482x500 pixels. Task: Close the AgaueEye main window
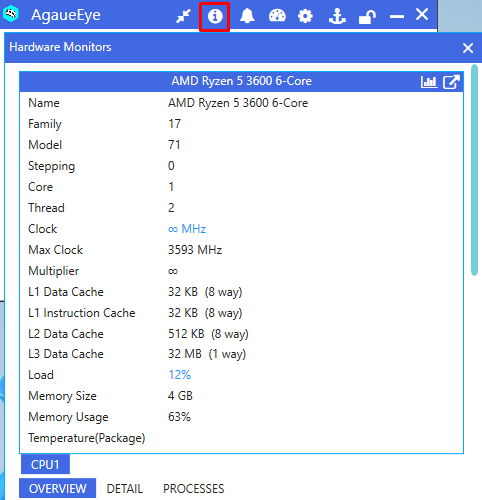(x=422, y=14)
